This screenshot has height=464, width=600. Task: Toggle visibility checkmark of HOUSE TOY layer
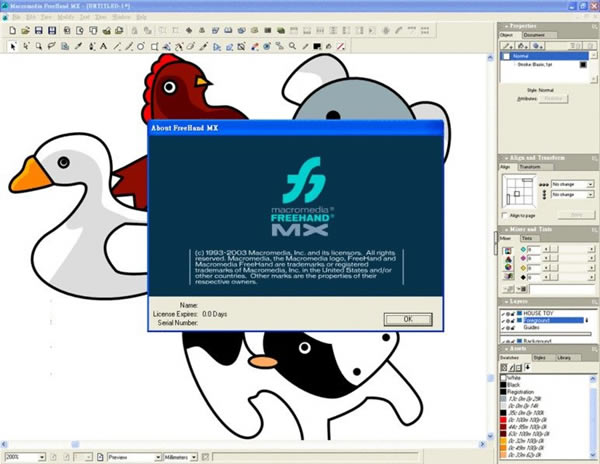tap(503, 314)
